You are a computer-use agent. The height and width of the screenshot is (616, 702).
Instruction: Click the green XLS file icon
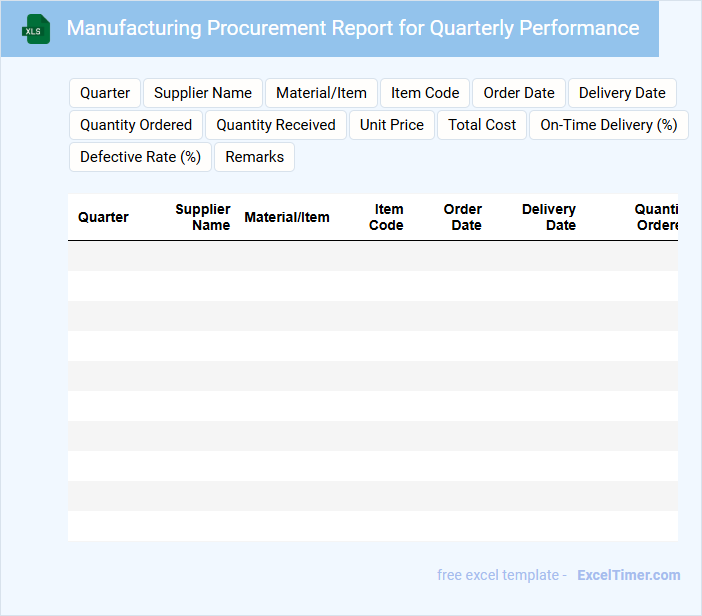coord(37,29)
